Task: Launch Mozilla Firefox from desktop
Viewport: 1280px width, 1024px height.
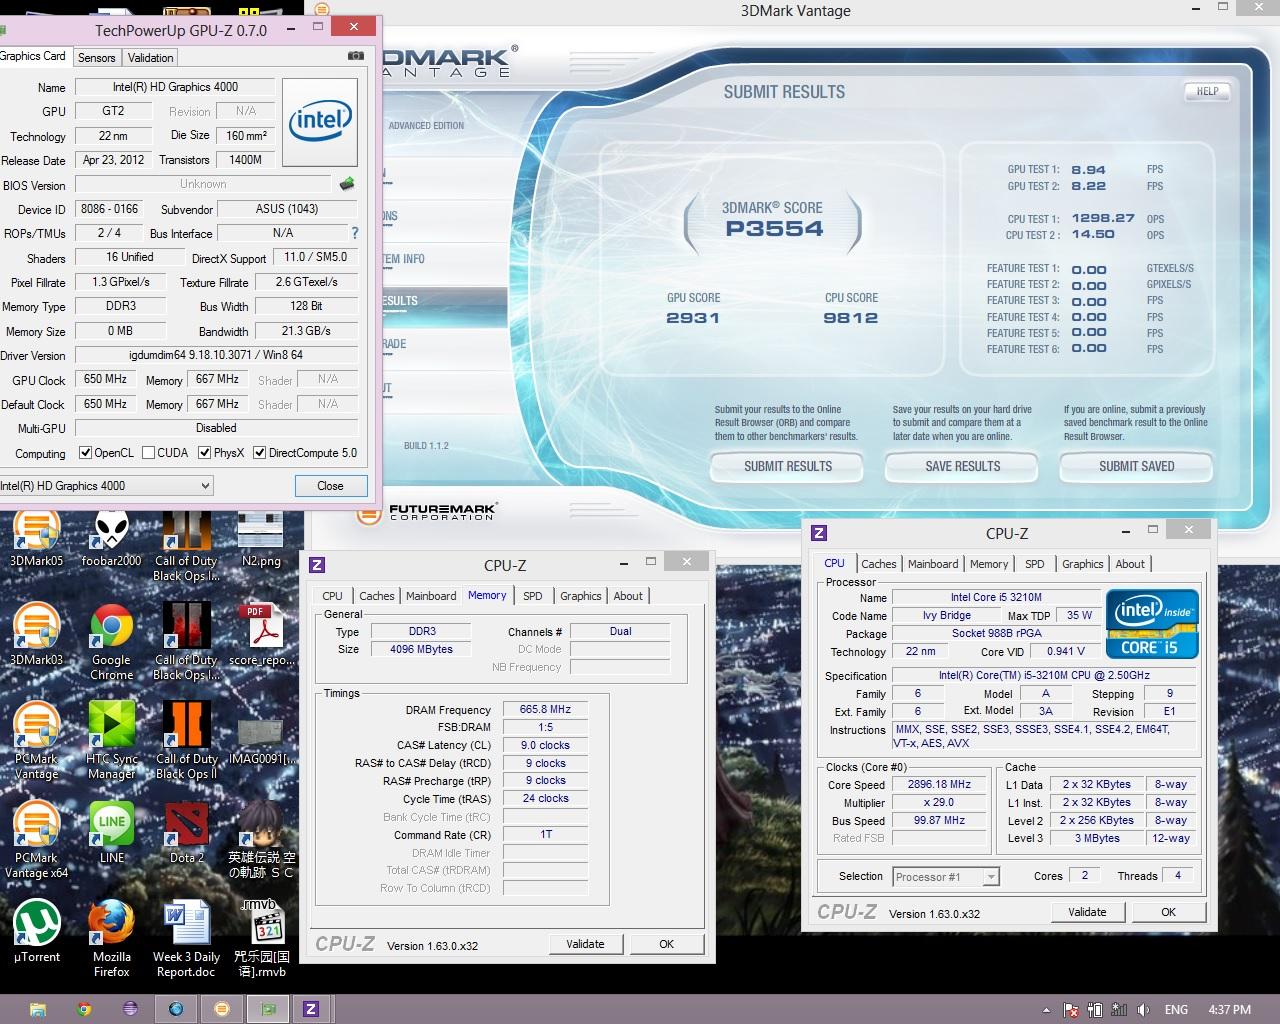Action: coord(111,938)
